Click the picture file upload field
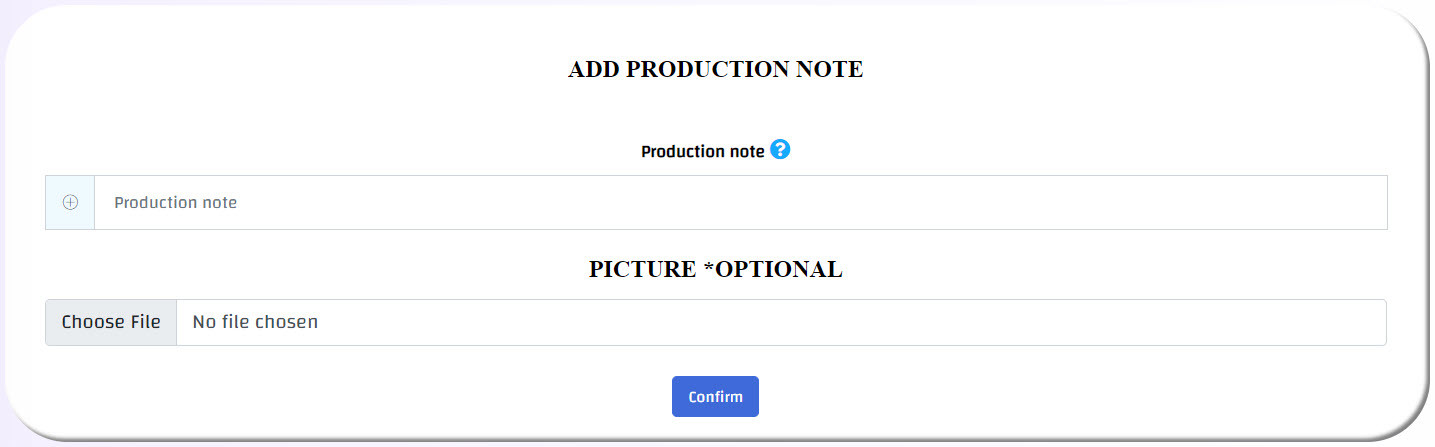Viewport: 1435px width, 447px height. [715, 322]
